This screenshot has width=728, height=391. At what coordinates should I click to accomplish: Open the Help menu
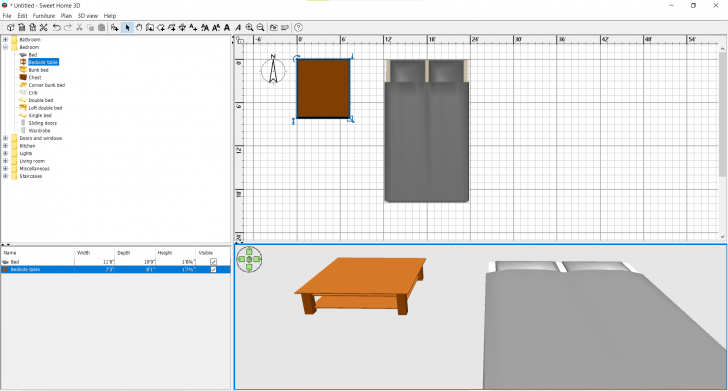[110, 16]
